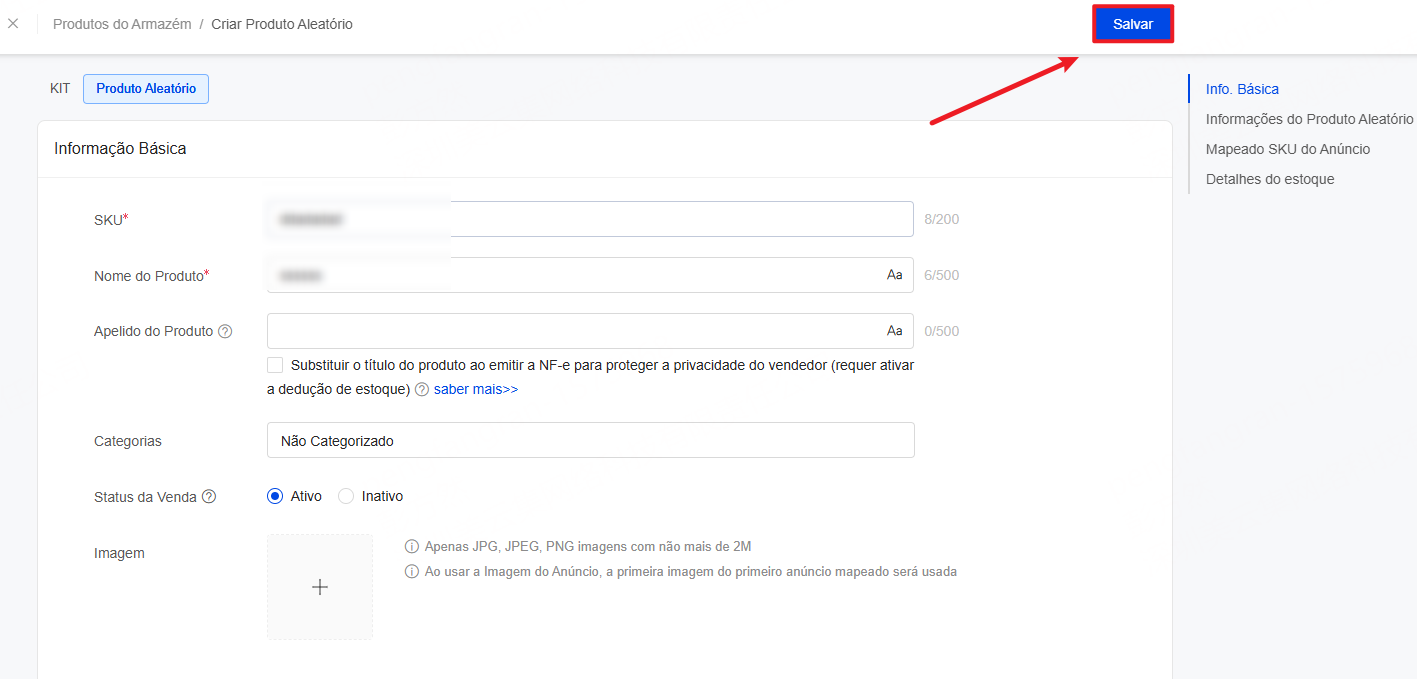Open the Categorias dropdown
The width and height of the screenshot is (1417, 679).
tap(591, 440)
